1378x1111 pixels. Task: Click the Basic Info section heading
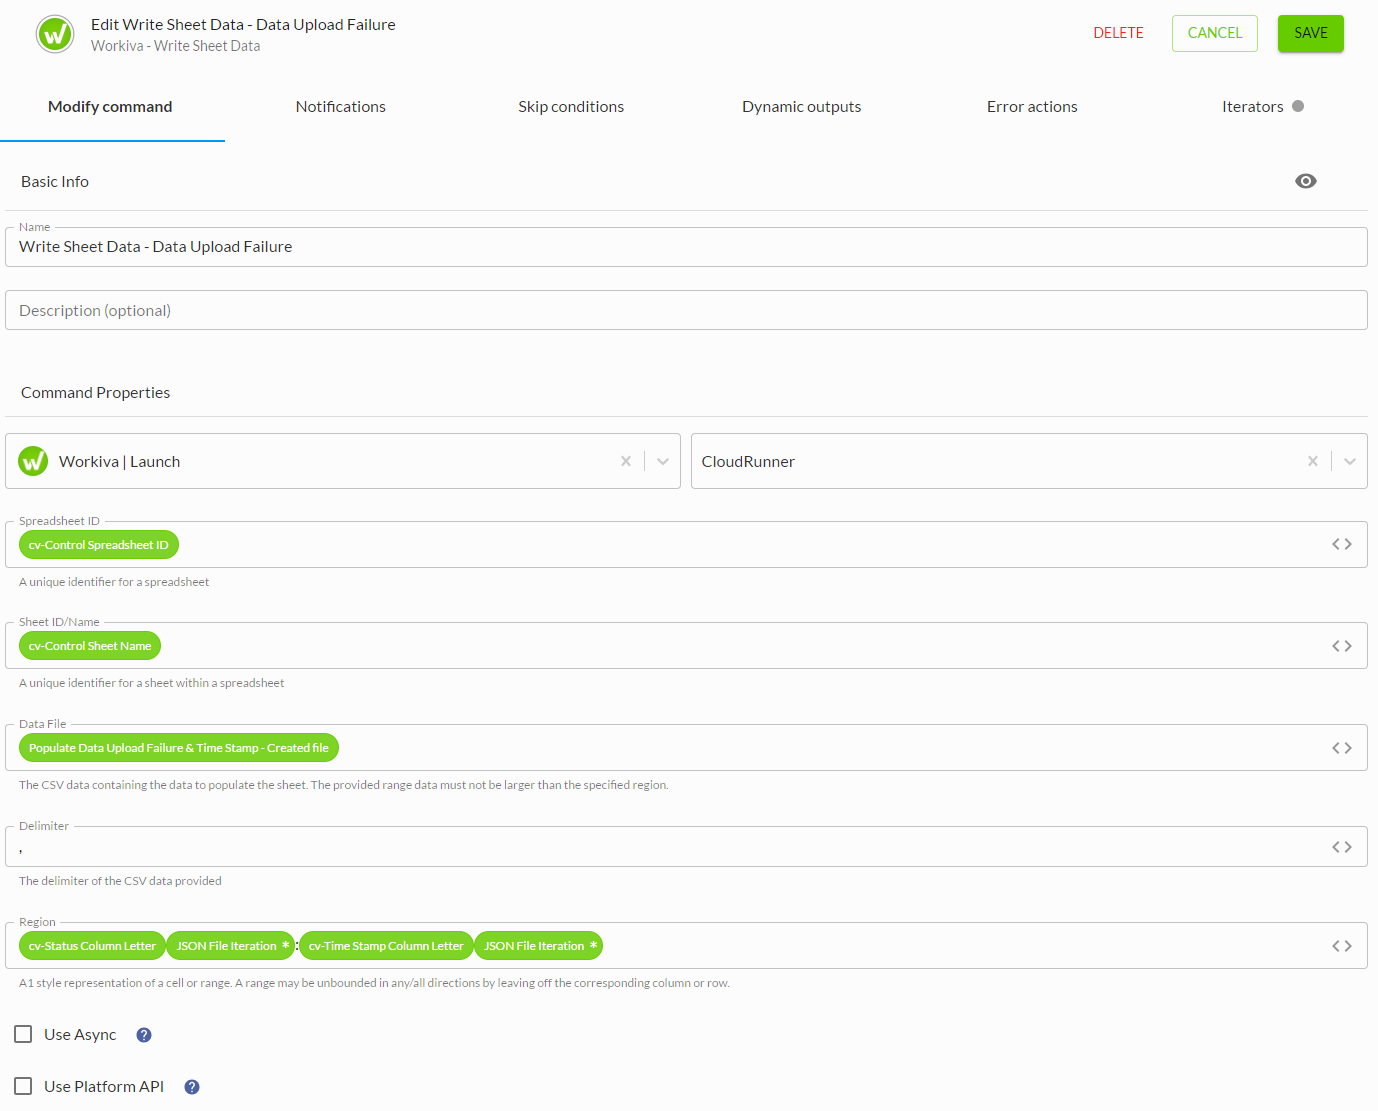(x=55, y=182)
